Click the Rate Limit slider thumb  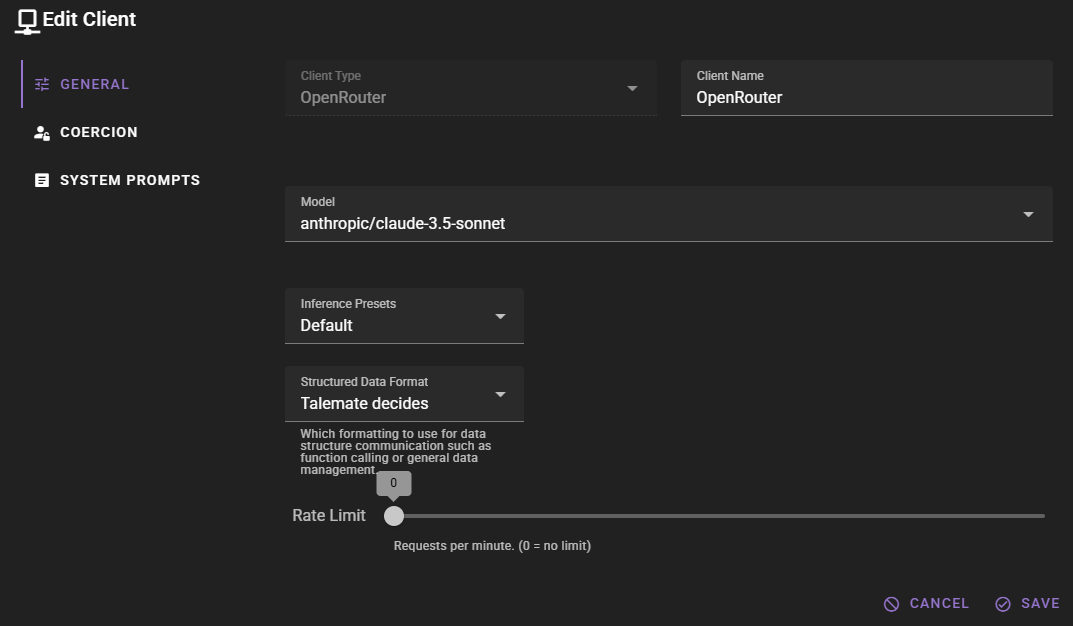pos(393,516)
